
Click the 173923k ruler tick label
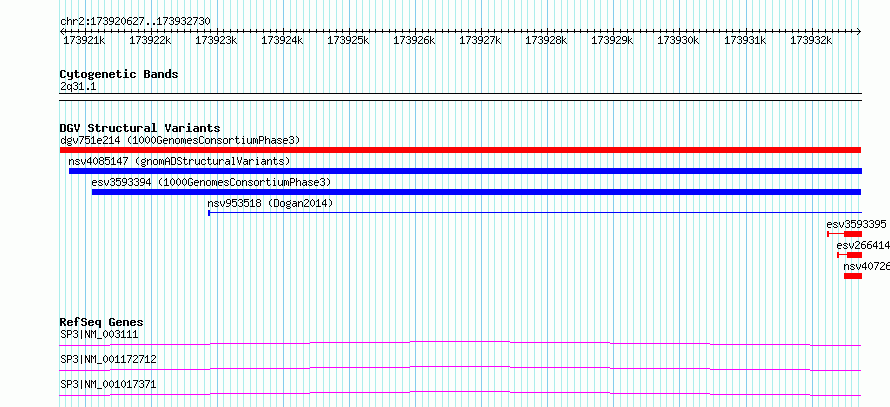click(216, 41)
